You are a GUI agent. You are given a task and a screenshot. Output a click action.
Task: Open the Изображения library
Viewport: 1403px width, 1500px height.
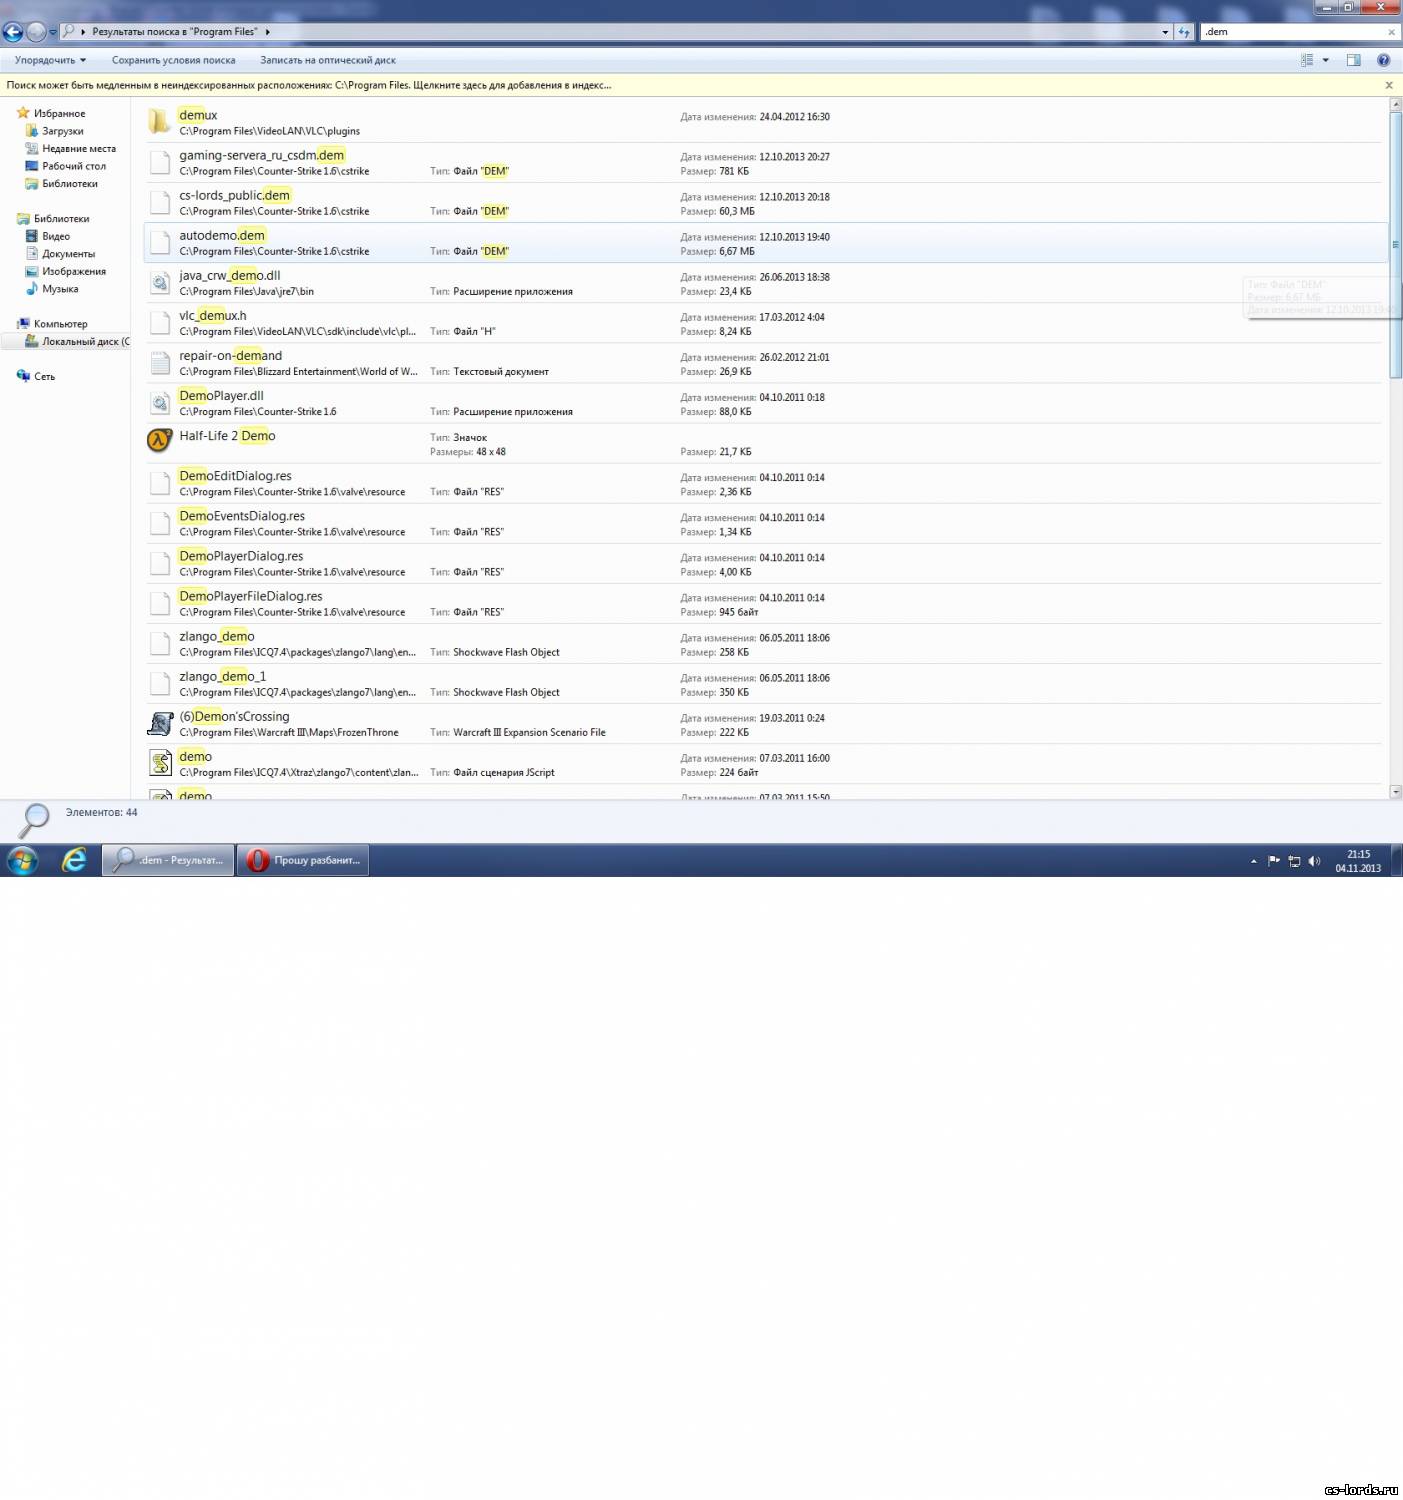[74, 271]
